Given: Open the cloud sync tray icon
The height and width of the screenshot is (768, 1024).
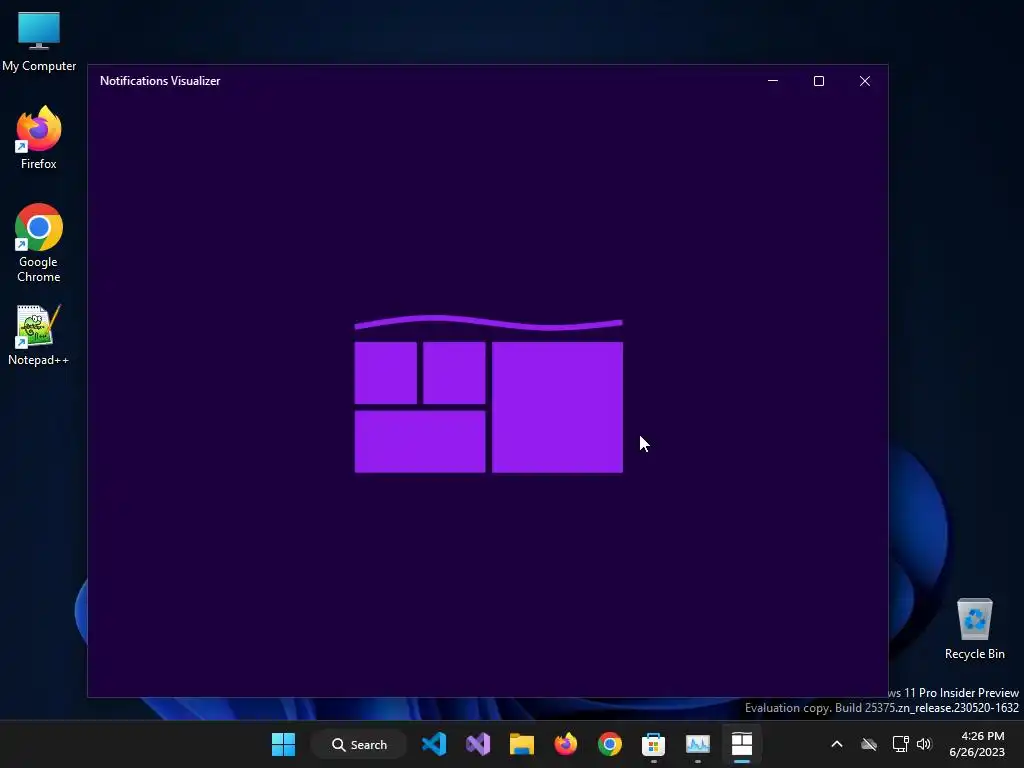Looking at the screenshot, I should [869, 744].
